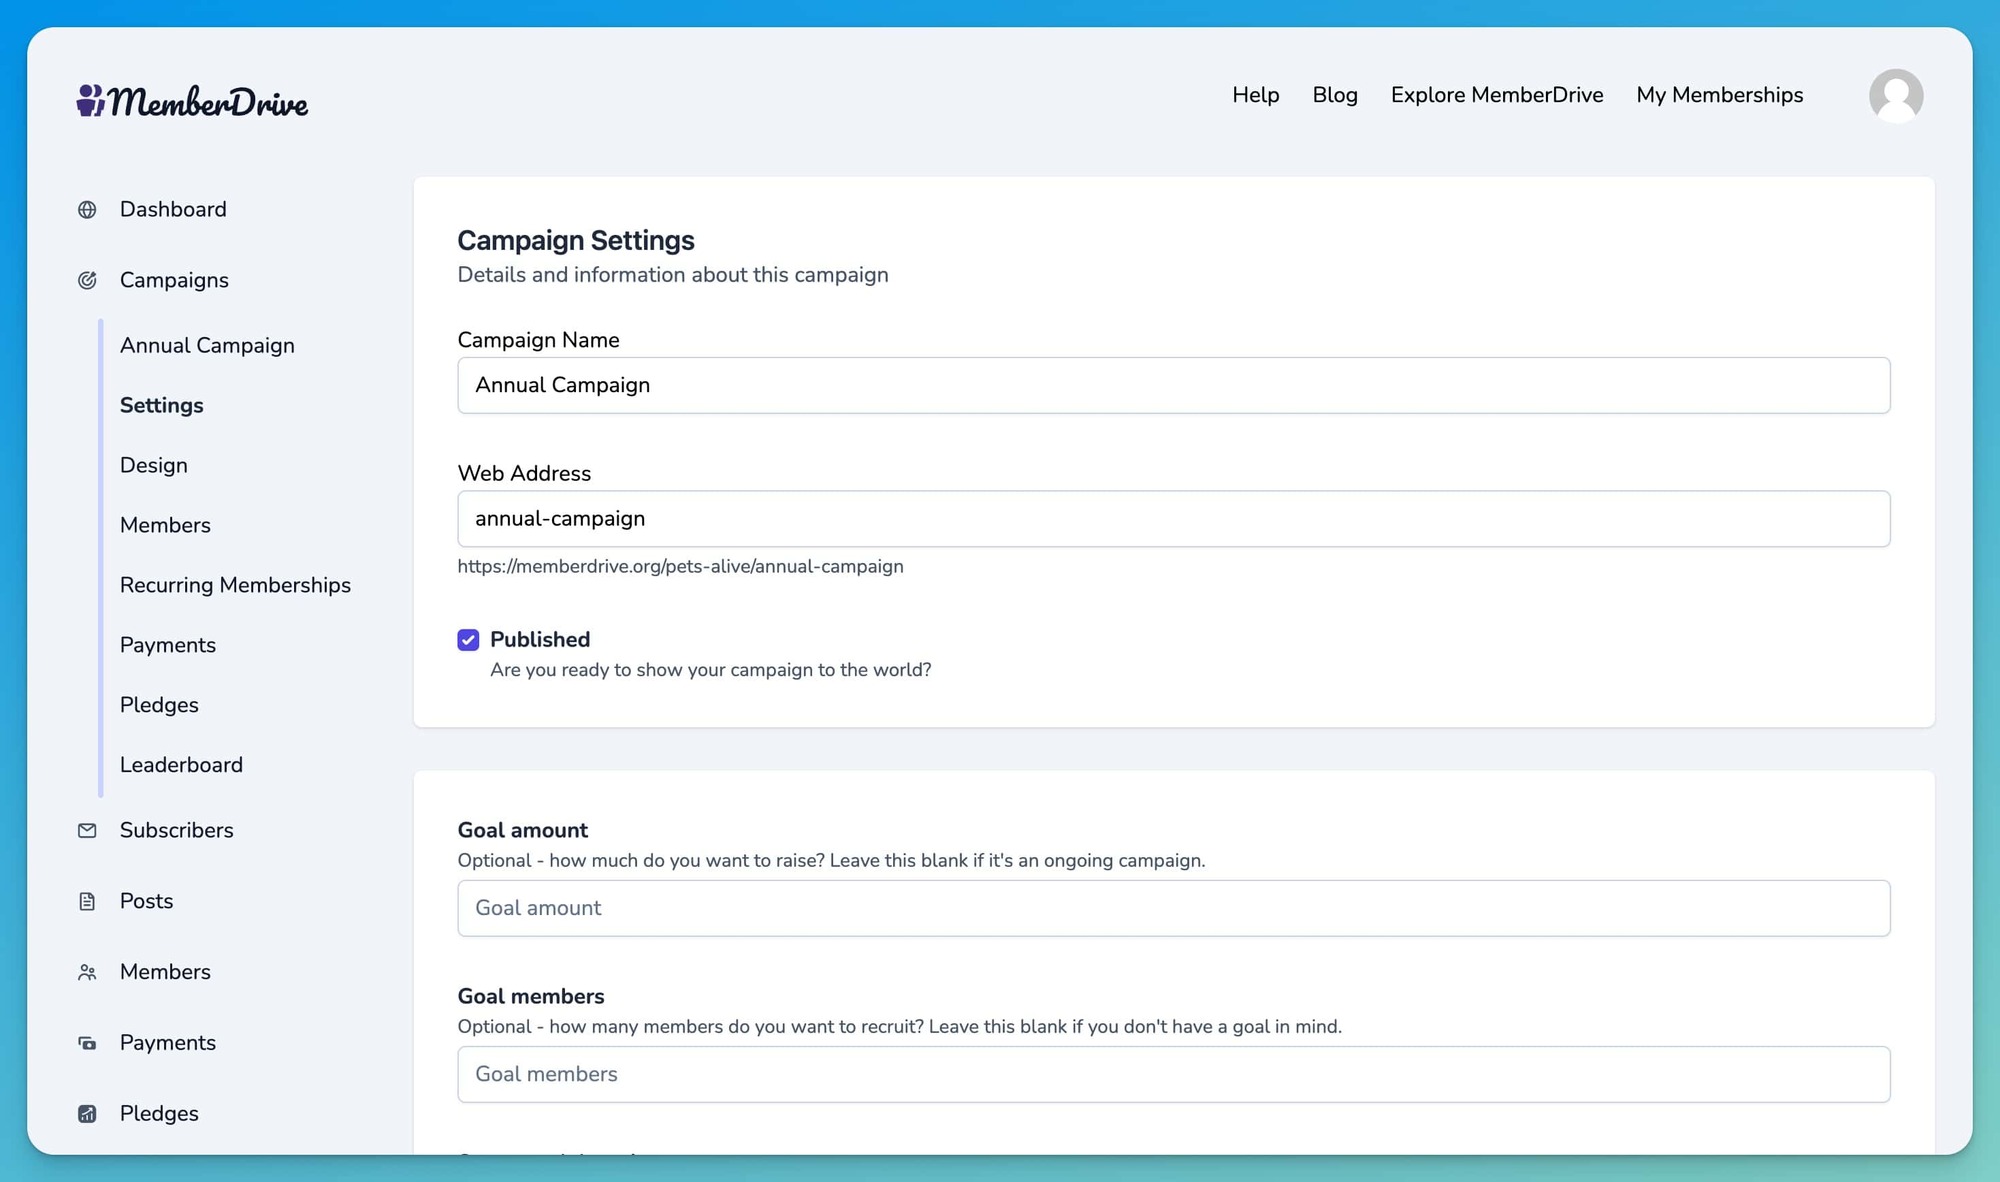This screenshot has height=1182, width=2000.
Task: Click the Goal amount input field
Action: coord(1173,908)
